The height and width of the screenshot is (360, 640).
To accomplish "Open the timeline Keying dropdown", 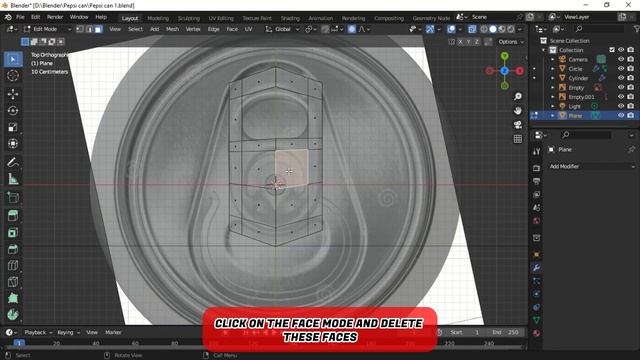I will pyautogui.click(x=68, y=332).
